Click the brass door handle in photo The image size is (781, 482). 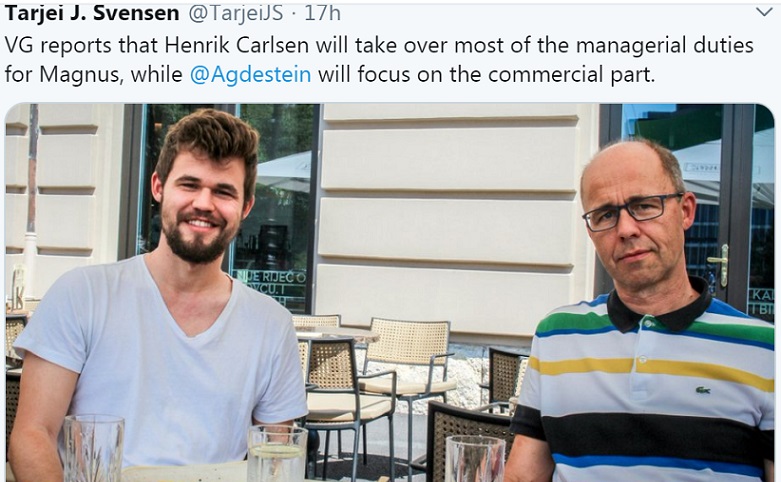tap(721, 264)
